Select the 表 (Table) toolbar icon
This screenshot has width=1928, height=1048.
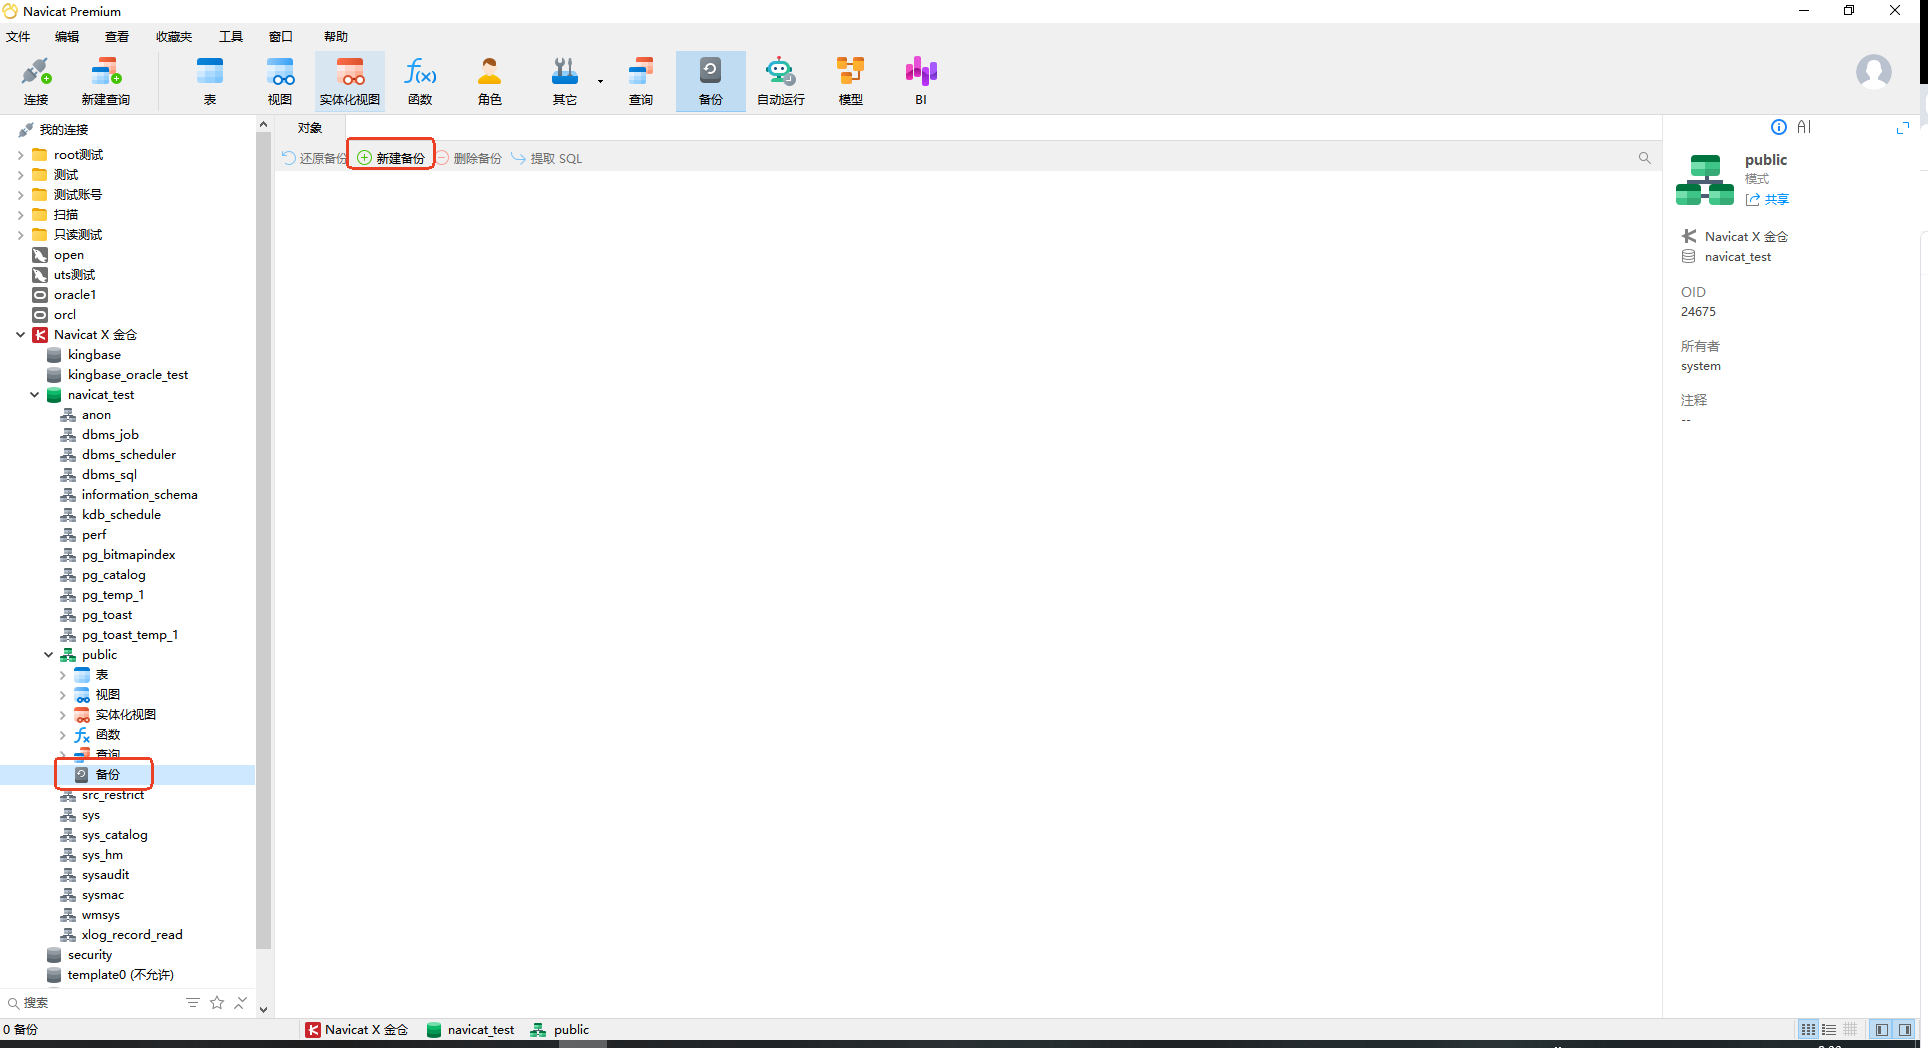coord(210,81)
